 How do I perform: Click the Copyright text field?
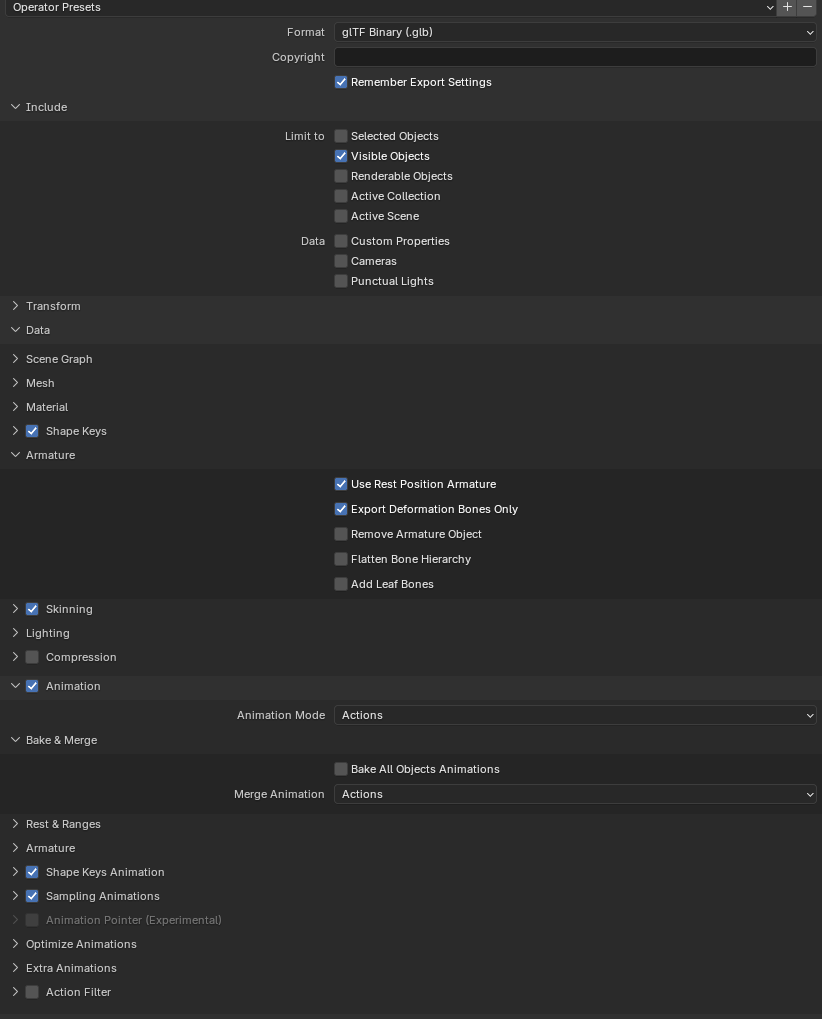tap(575, 57)
